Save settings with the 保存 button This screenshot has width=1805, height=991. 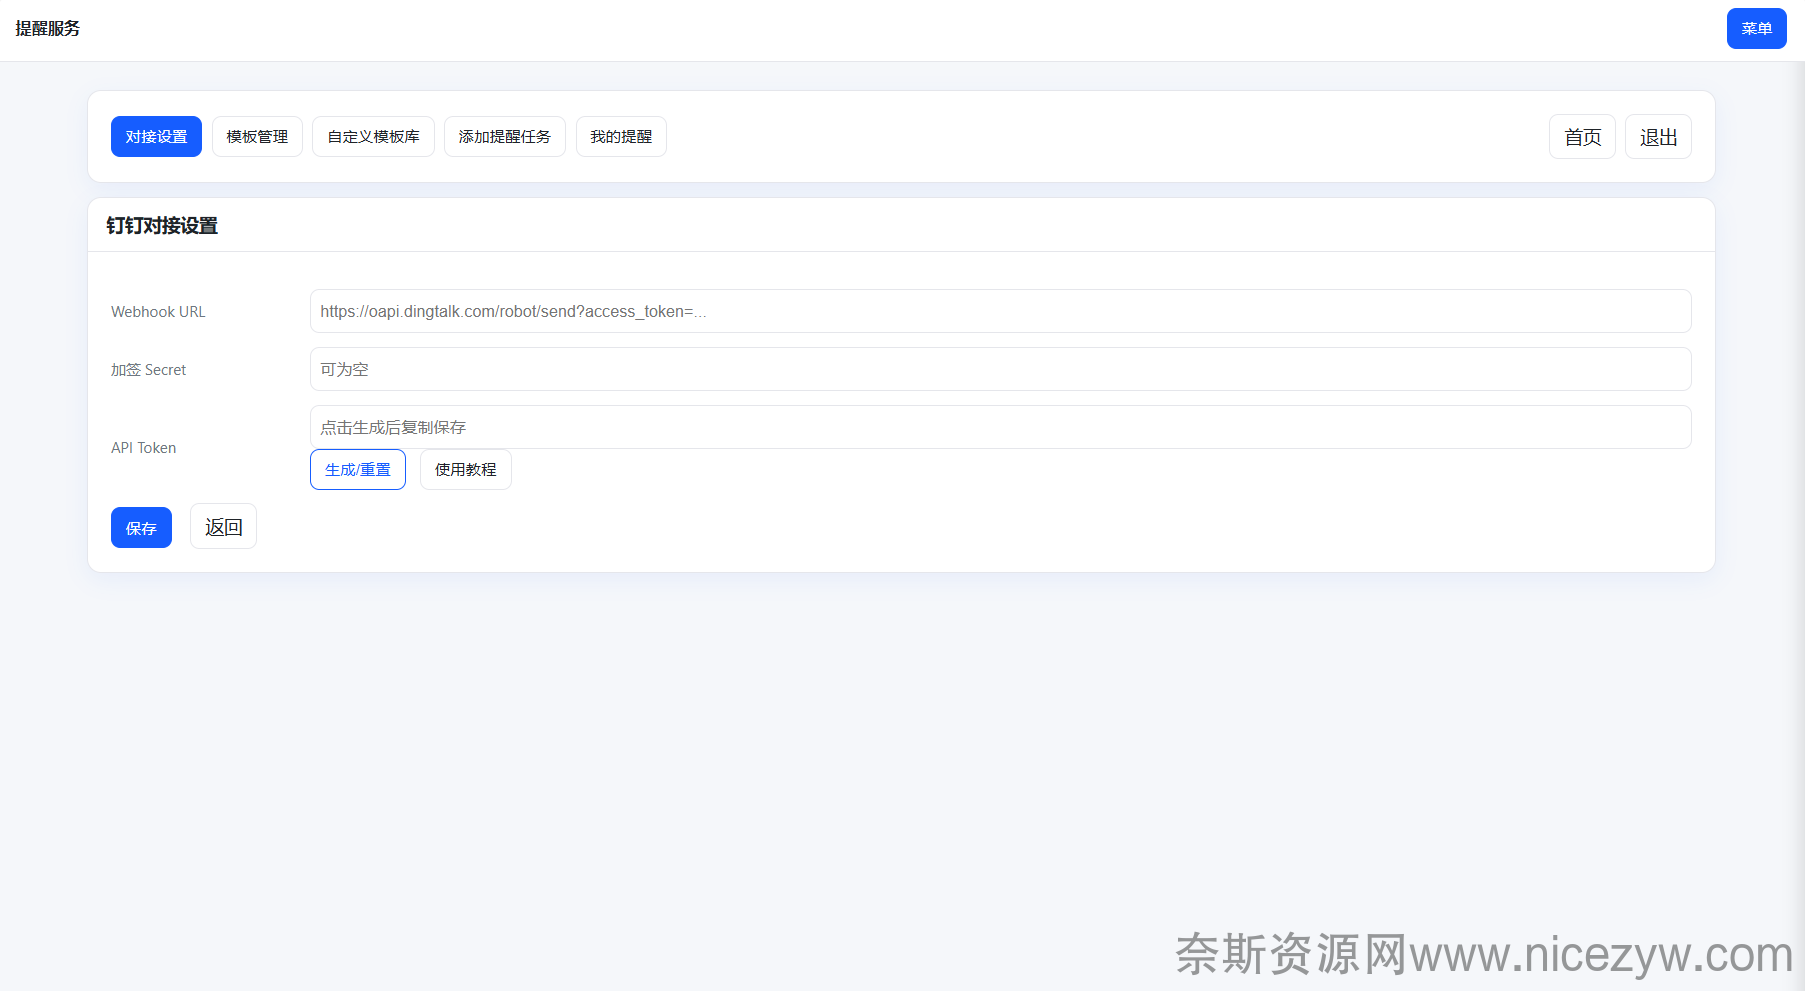point(141,528)
